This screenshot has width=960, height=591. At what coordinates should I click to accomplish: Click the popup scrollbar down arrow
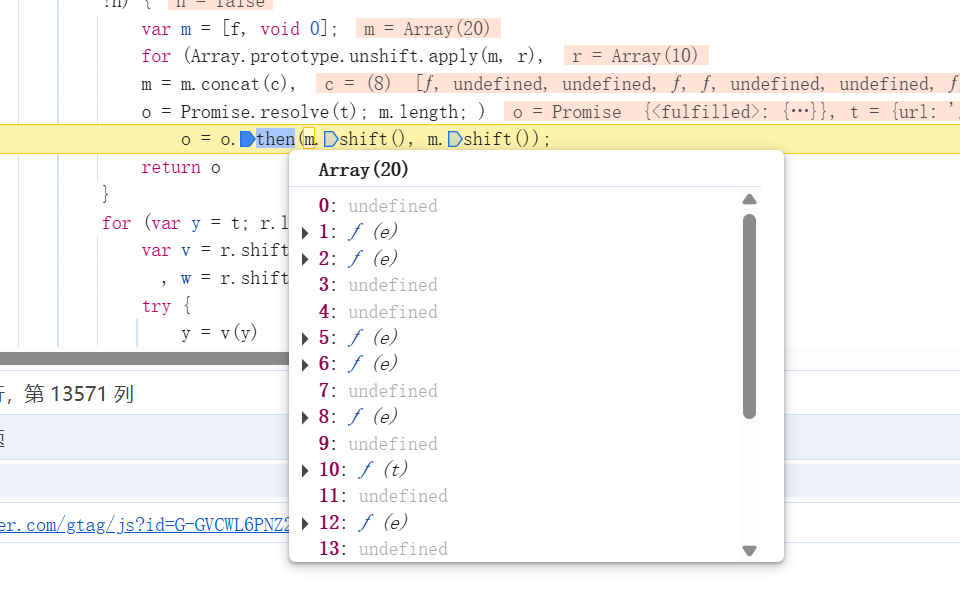click(749, 550)
